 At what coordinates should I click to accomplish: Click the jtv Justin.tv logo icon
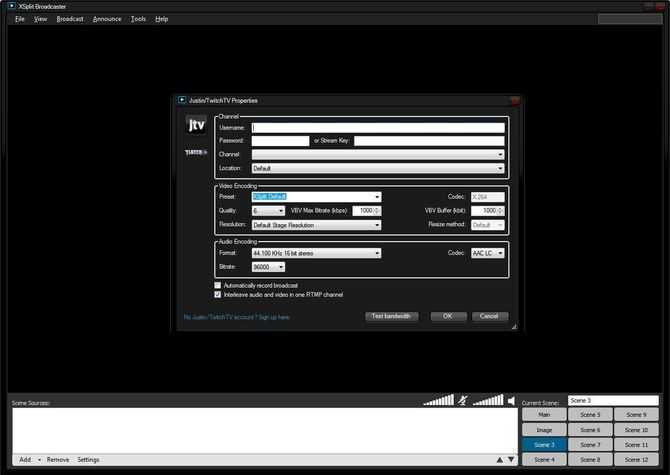pos(196,125)
